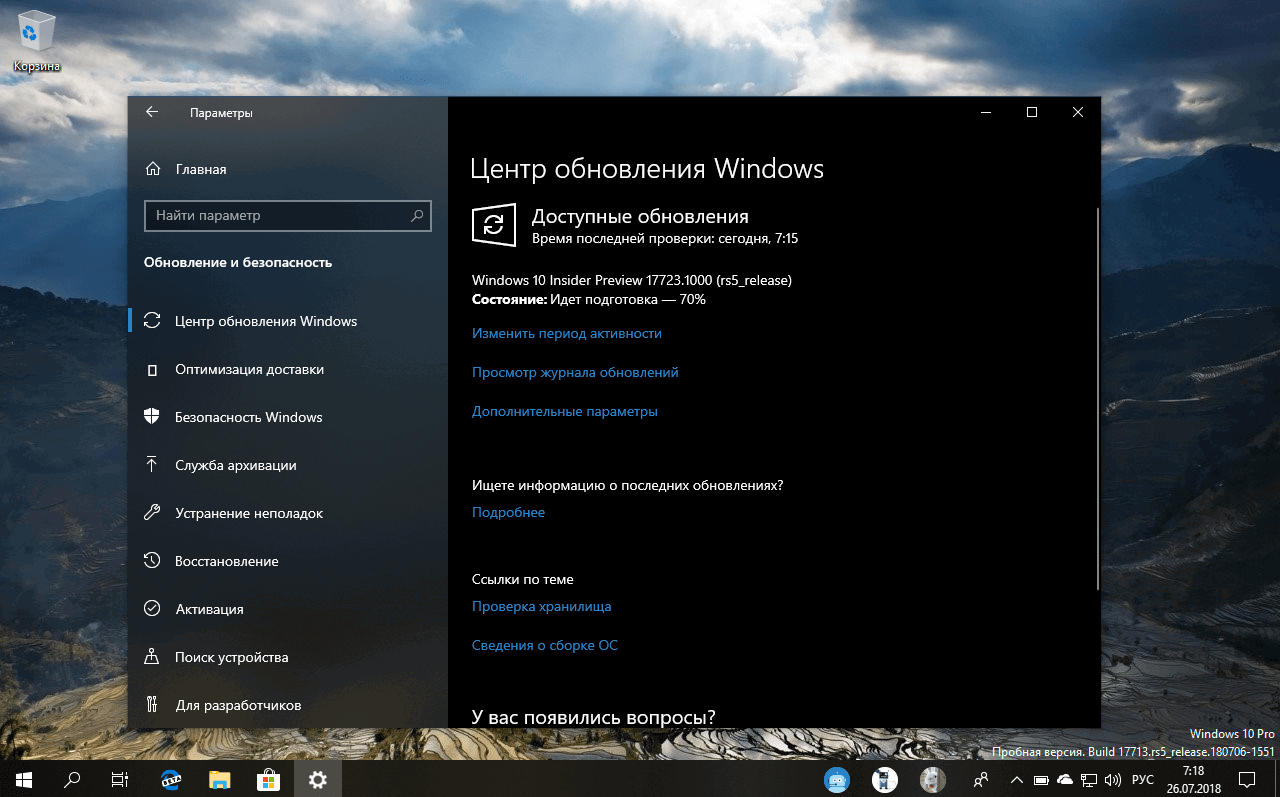
Task: Go back using the arrow button
Action: pos(151,112)
